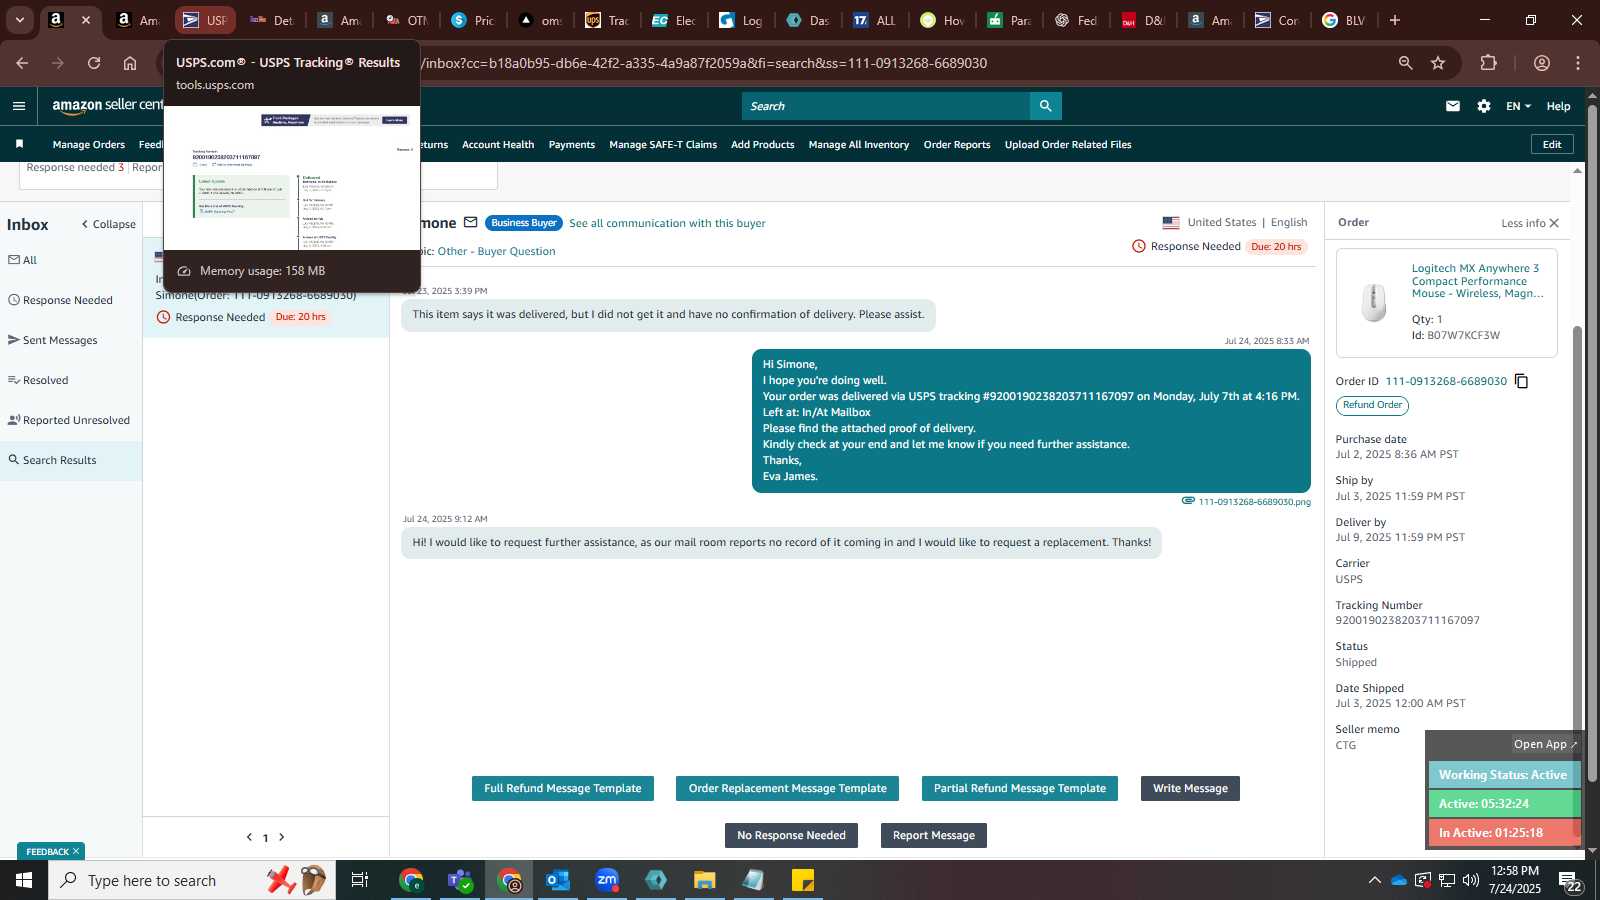Viewport: 1600px width, 900px height.
Task: Open Zoom from the Windows taskbar
Action: pyautogui.click(x=607, y=880)
